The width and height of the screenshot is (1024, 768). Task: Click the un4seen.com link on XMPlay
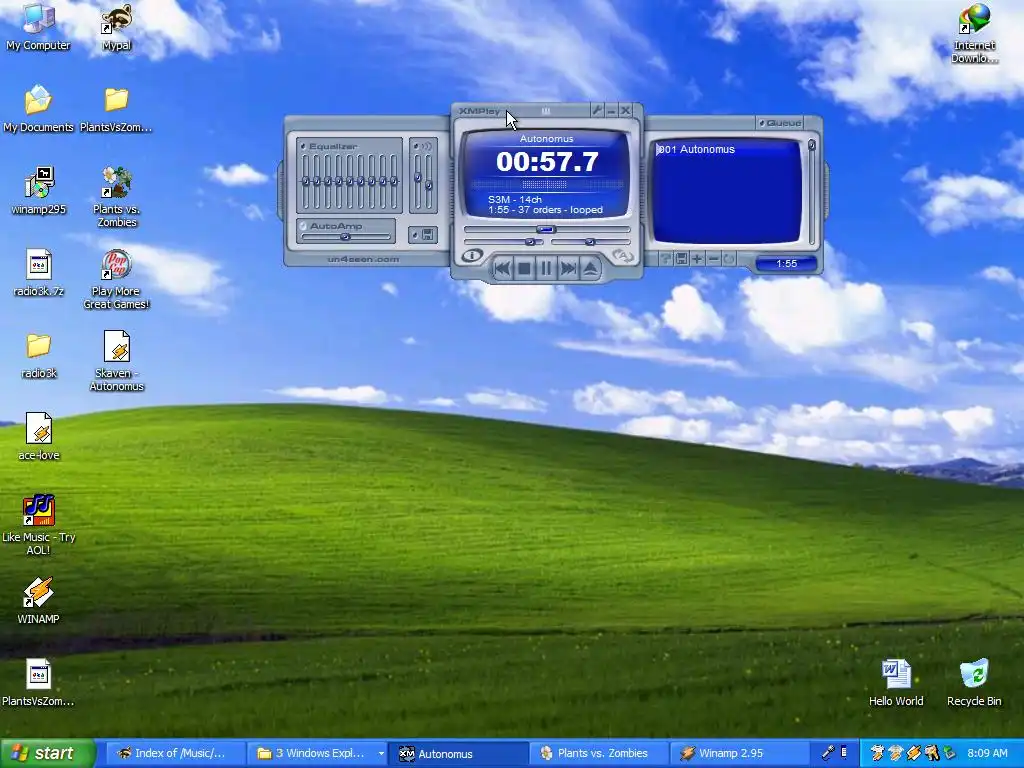tap(363, 259)
